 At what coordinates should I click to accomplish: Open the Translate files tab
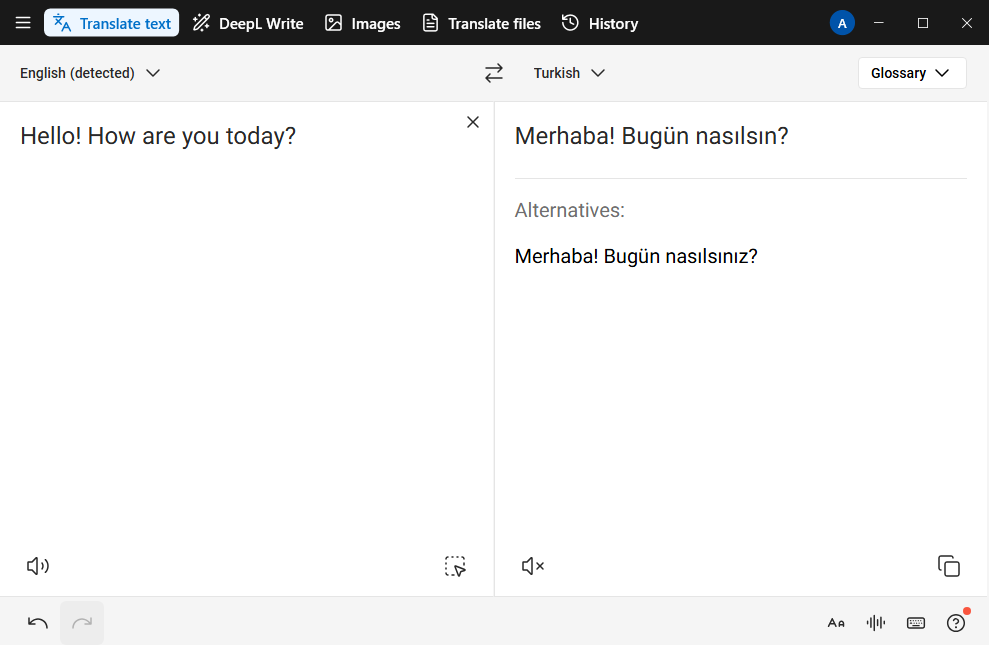(481, 22)
